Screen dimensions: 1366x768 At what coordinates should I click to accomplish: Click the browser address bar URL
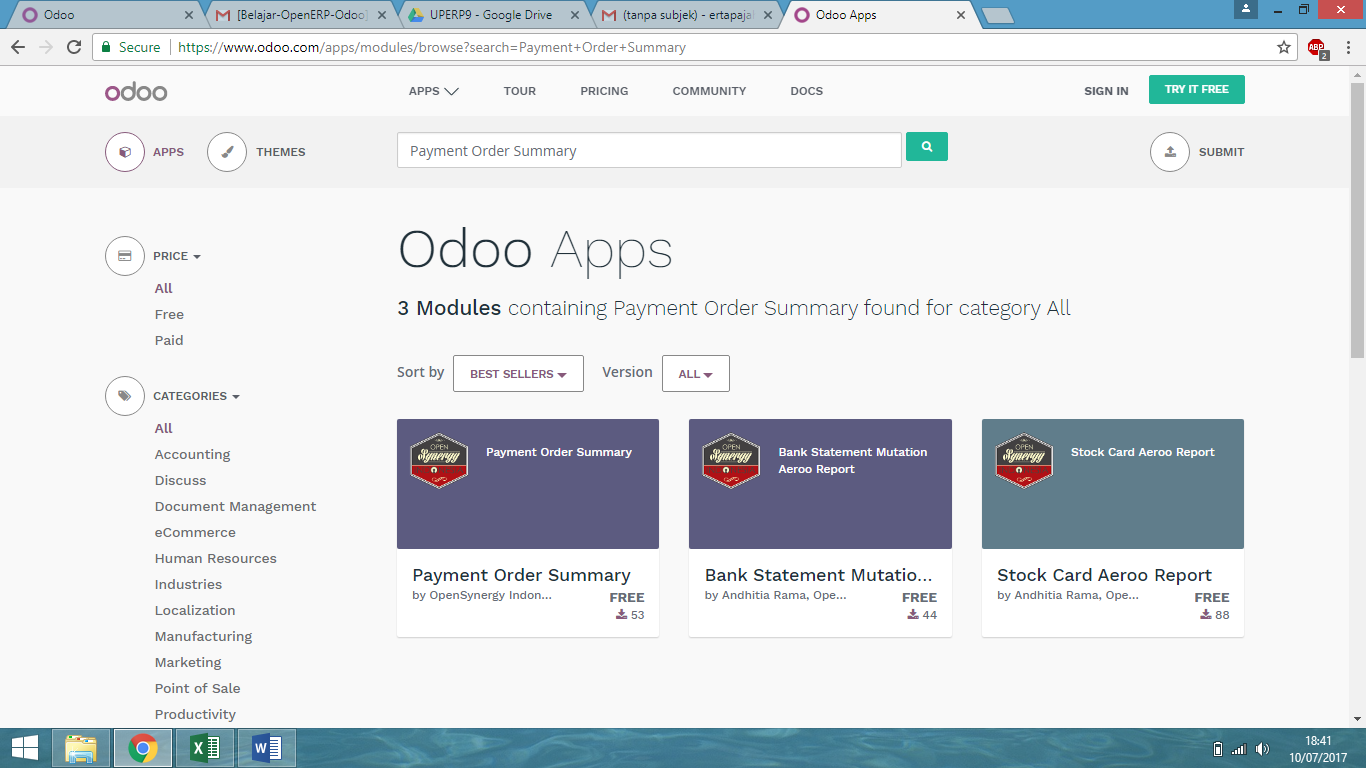432,47
